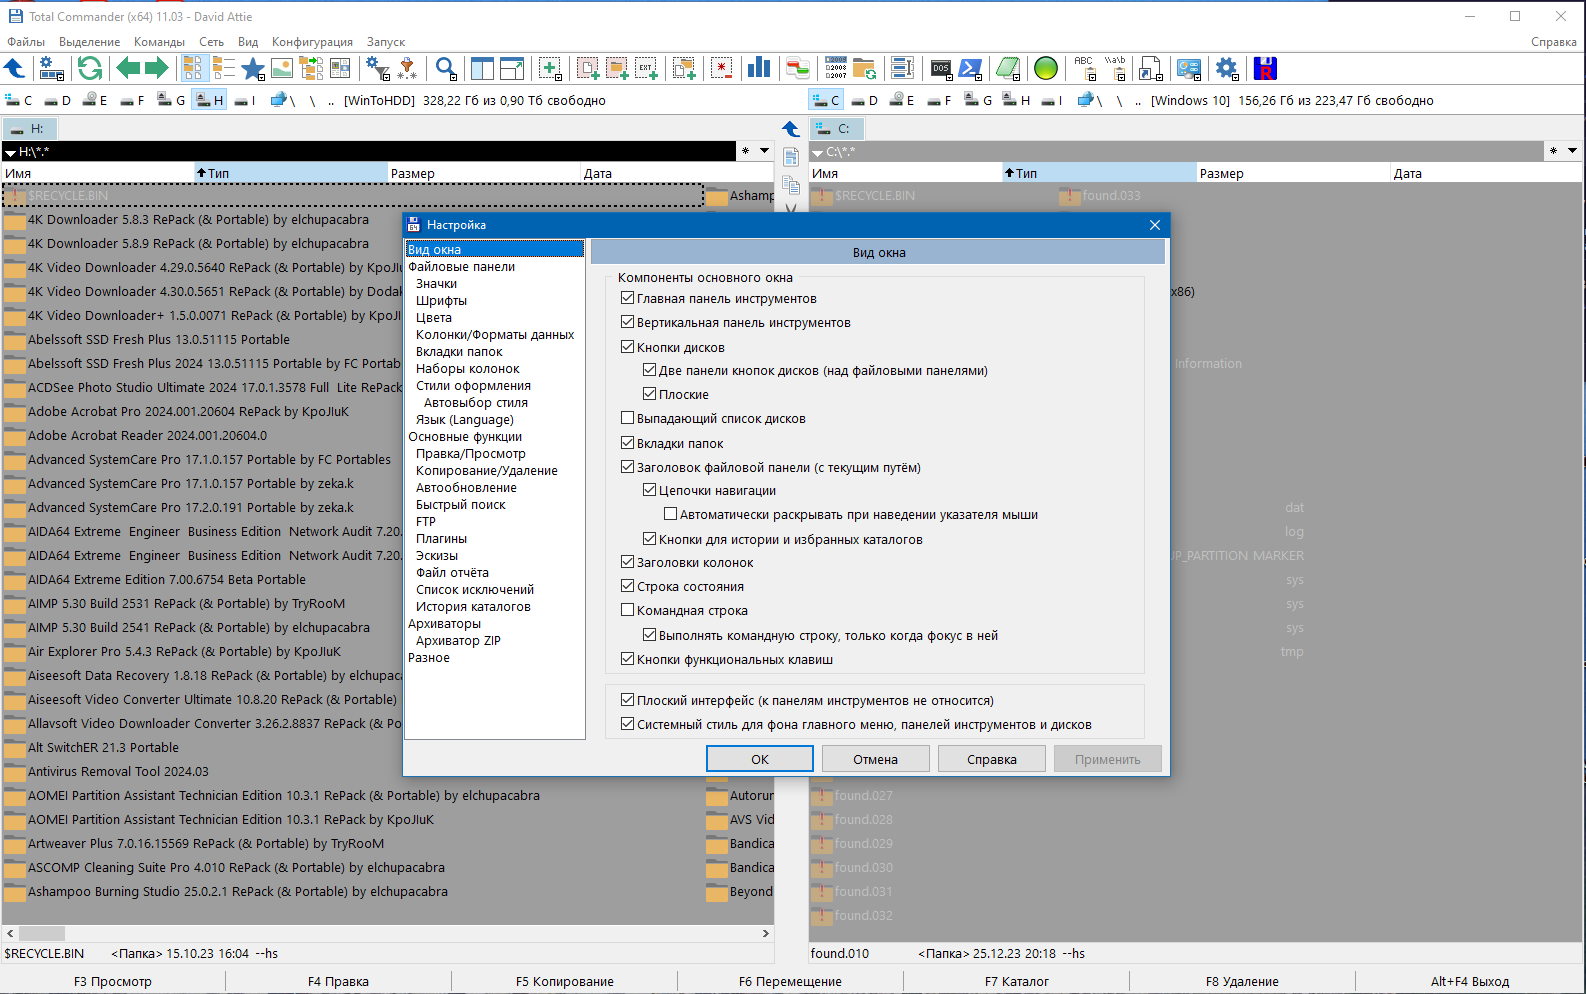The height and width of the screenshot is (994, 1586).
Task: Click the F8 Удаление button
Action: pyautogui.click(x=1242, y=981)
